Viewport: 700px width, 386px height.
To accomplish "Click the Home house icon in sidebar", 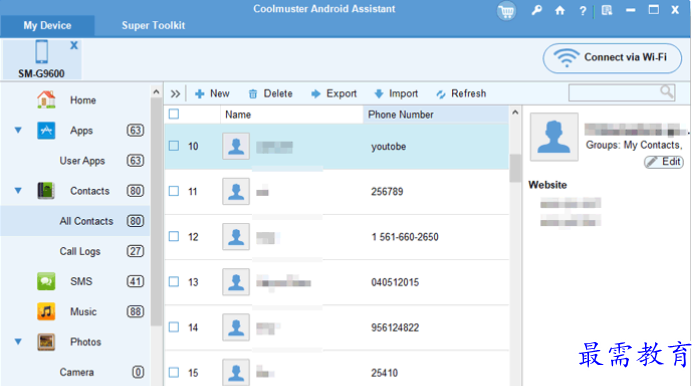I will [46, 100].
